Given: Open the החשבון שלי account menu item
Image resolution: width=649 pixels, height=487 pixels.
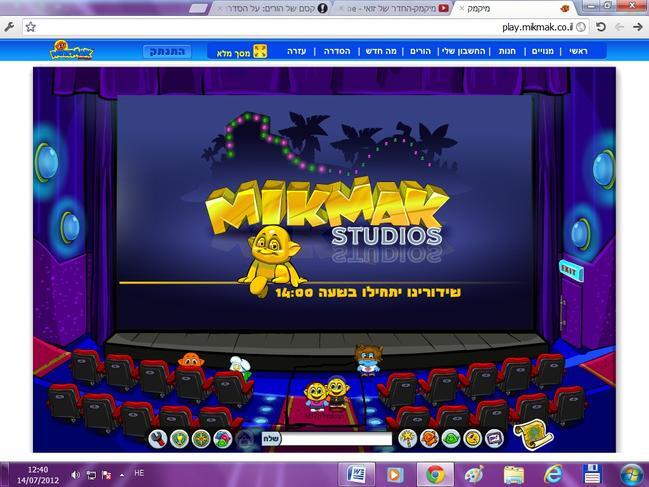Looking at the screenshot, I should 464,51.
